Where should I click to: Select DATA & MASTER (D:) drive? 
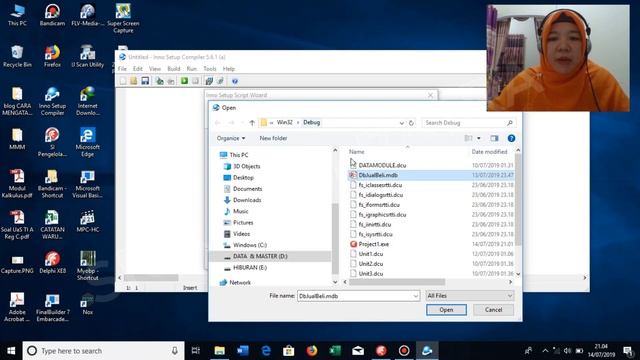pos(260,256)
